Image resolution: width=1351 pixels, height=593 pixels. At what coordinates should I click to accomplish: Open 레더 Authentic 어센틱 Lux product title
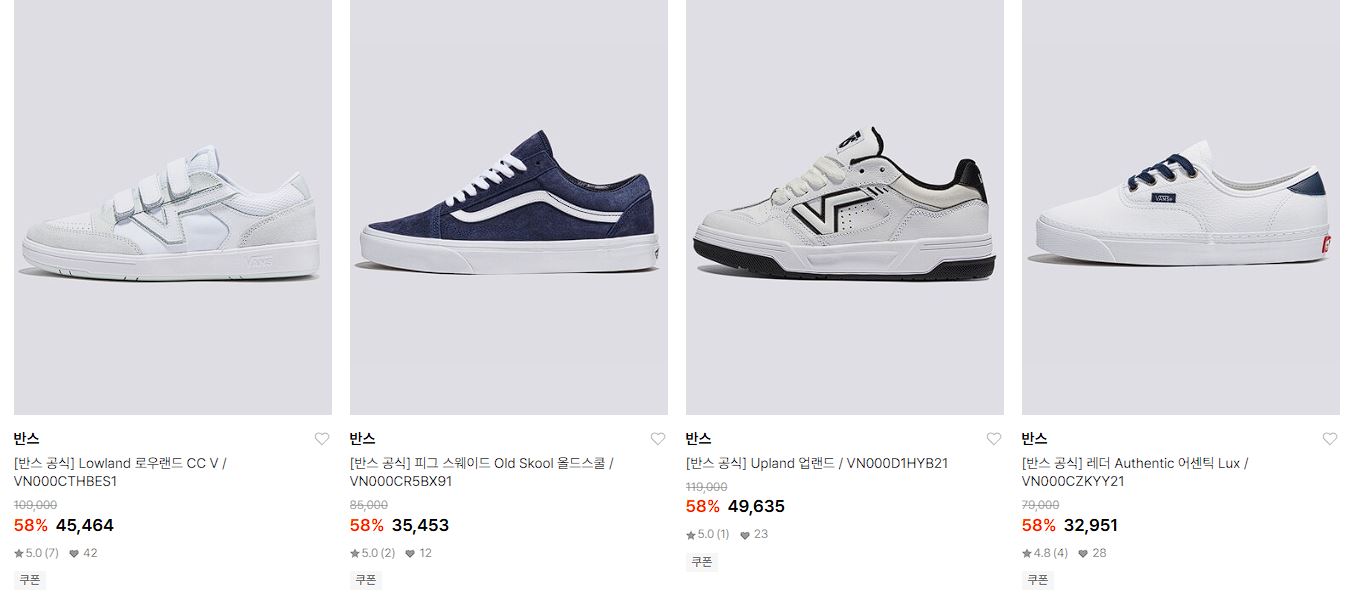(1135, 472)
